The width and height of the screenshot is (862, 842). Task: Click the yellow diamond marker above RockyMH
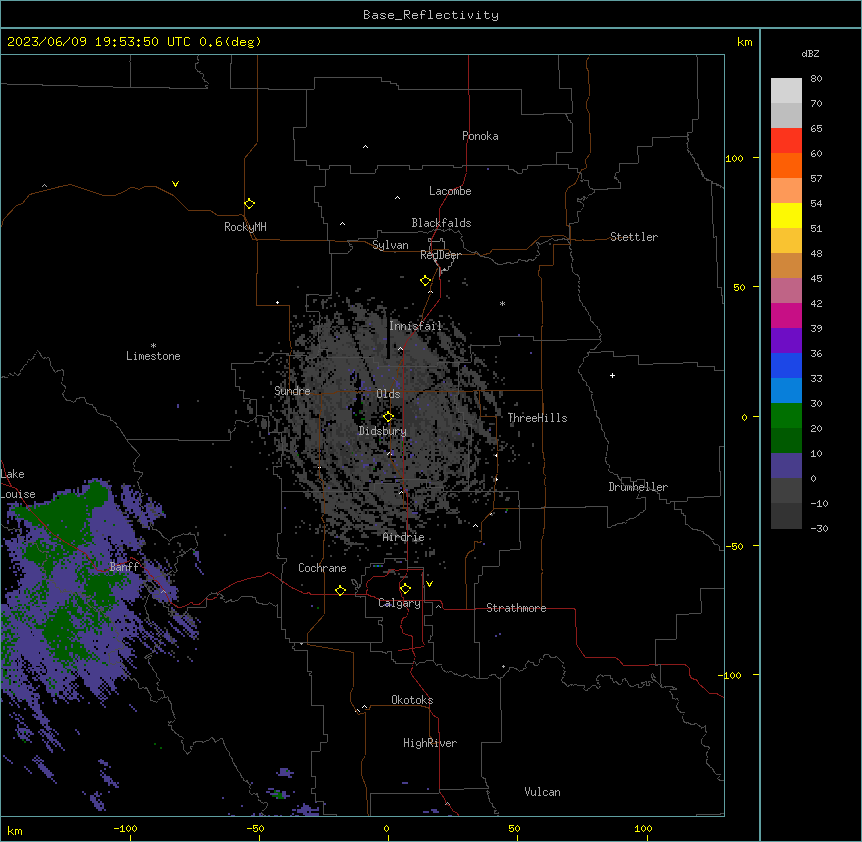point(250,203)
